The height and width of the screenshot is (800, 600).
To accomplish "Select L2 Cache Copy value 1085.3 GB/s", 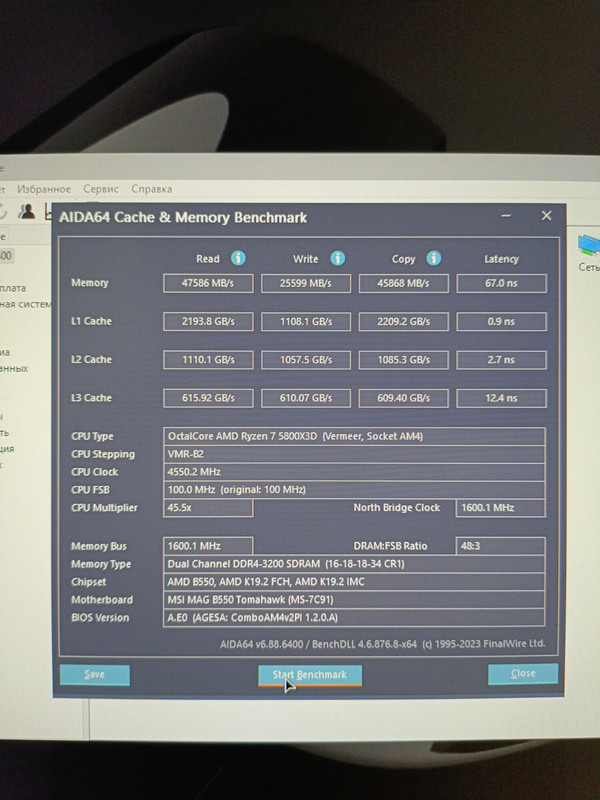I will tap(404, 360).
